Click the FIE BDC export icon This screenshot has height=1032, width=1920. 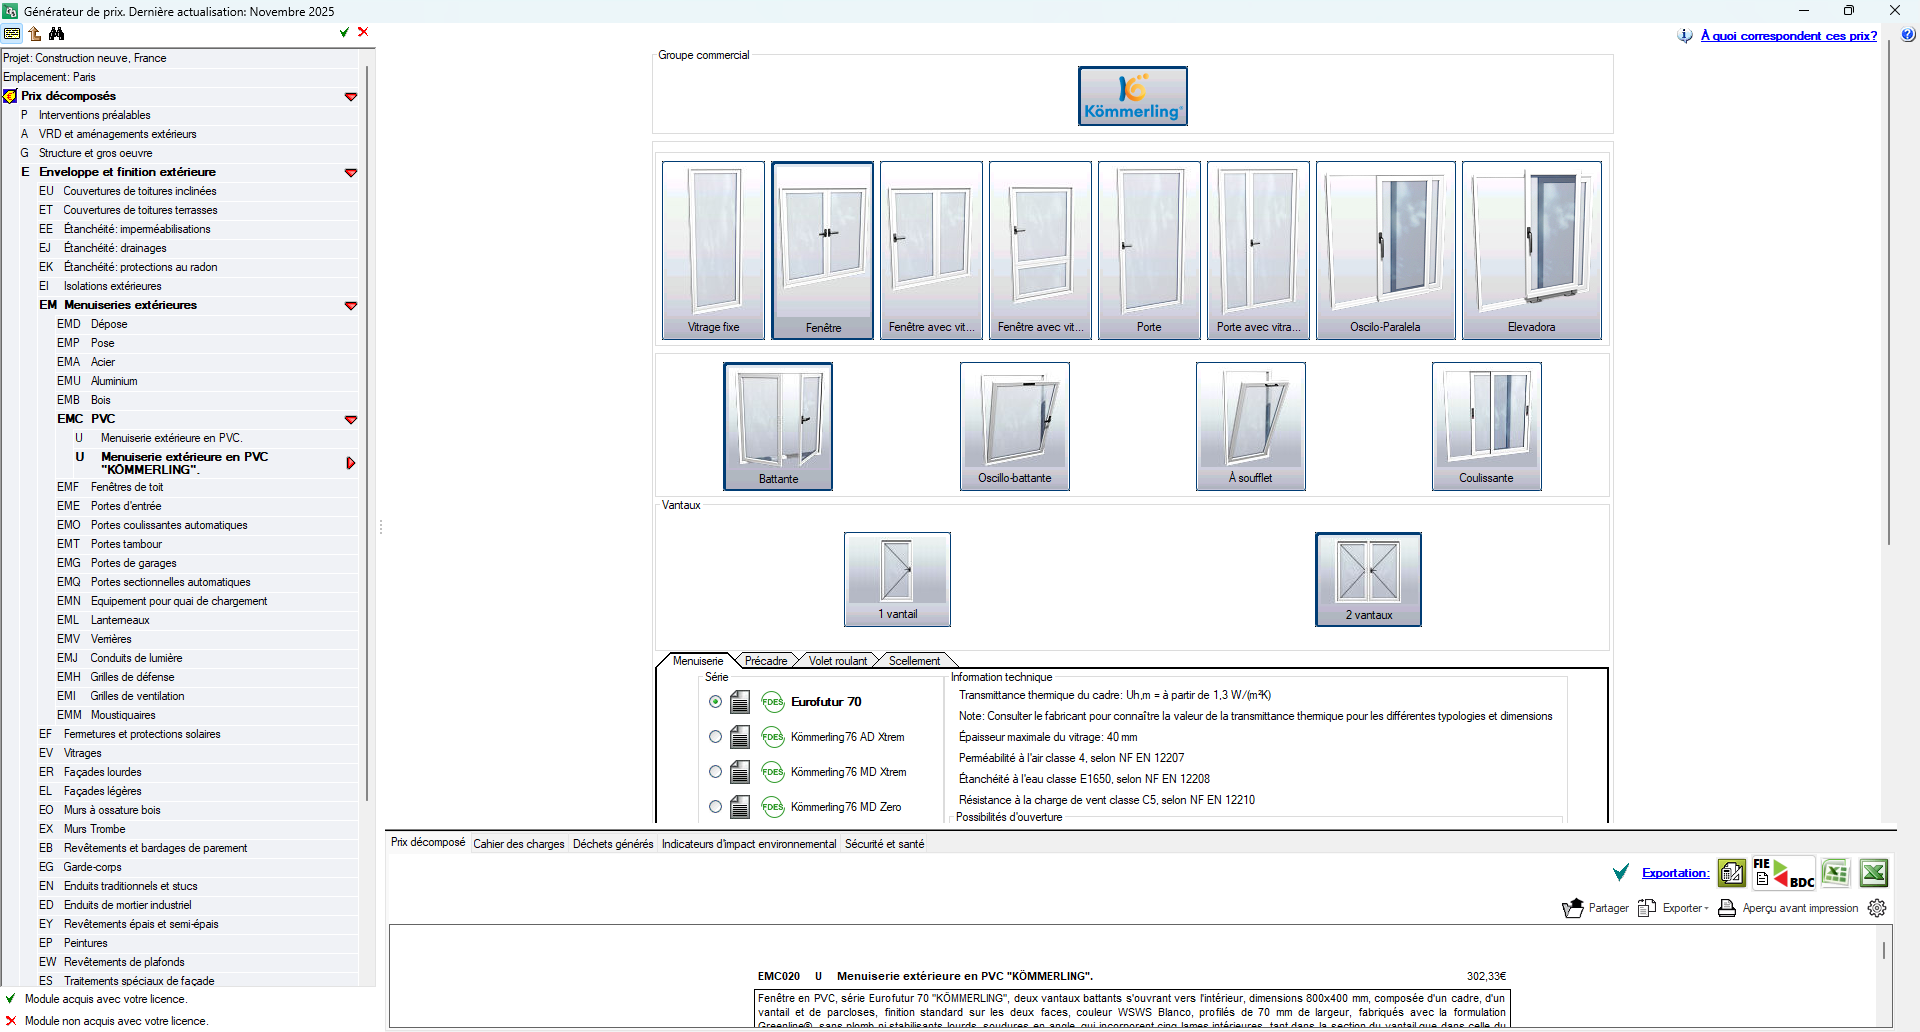(x=1784, y=873)
